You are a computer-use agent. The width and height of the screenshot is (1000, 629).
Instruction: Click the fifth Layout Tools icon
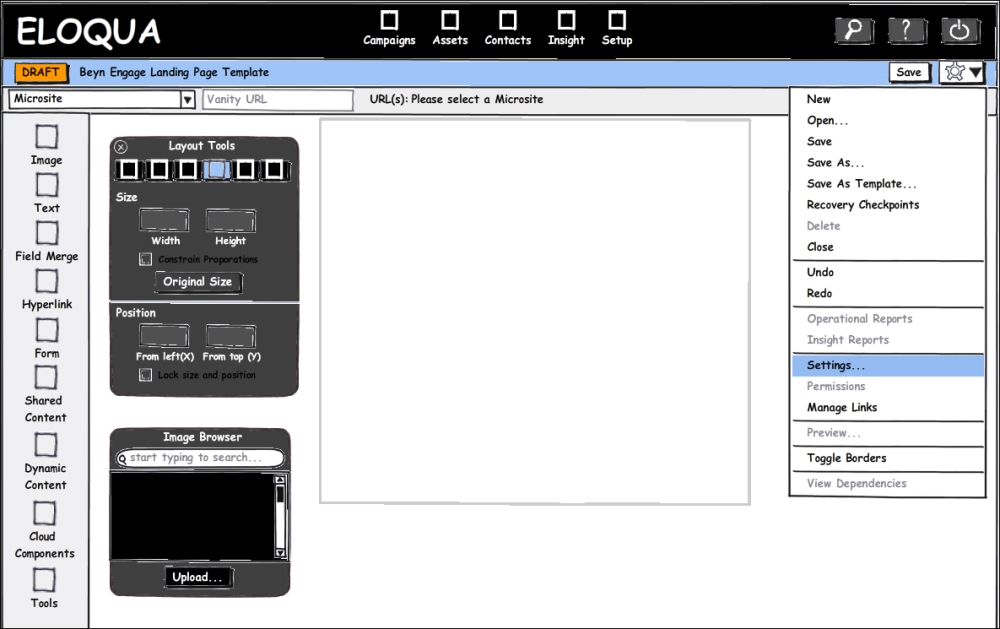[245, 170]
